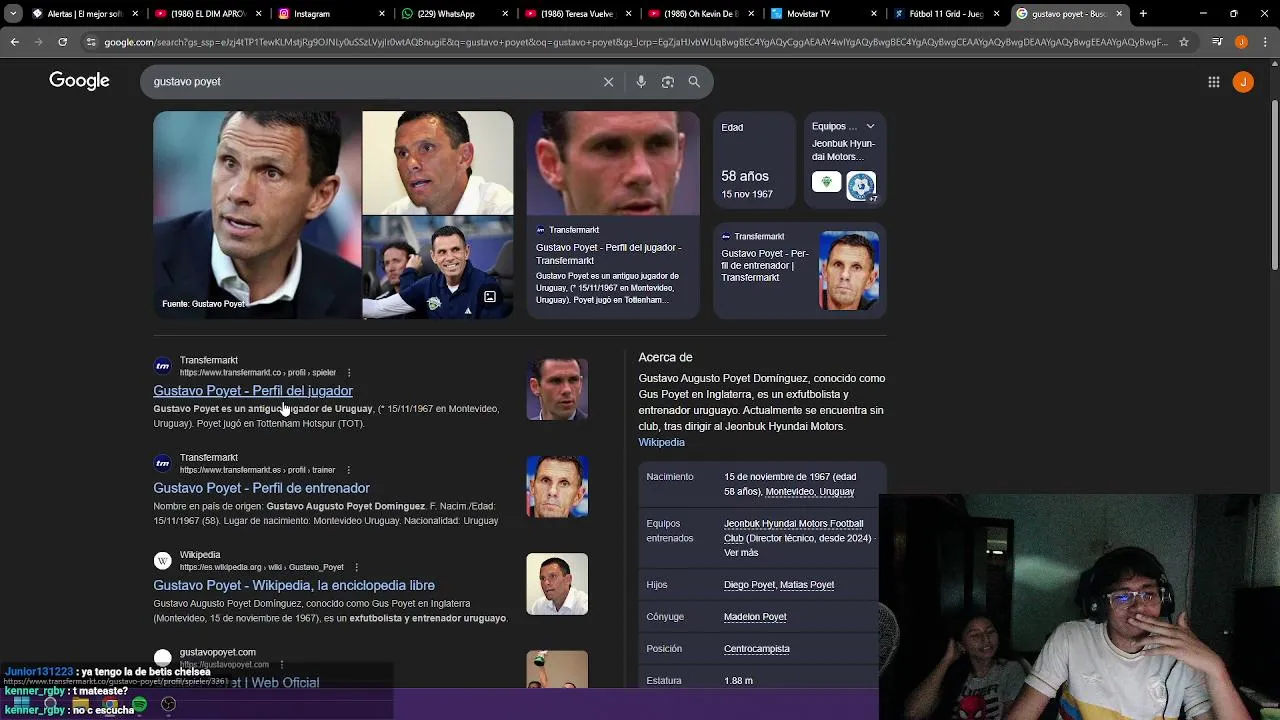Click the page vertical scrollbar
The width and height of the screenshot is (1280, 720).
(1274, 185)
